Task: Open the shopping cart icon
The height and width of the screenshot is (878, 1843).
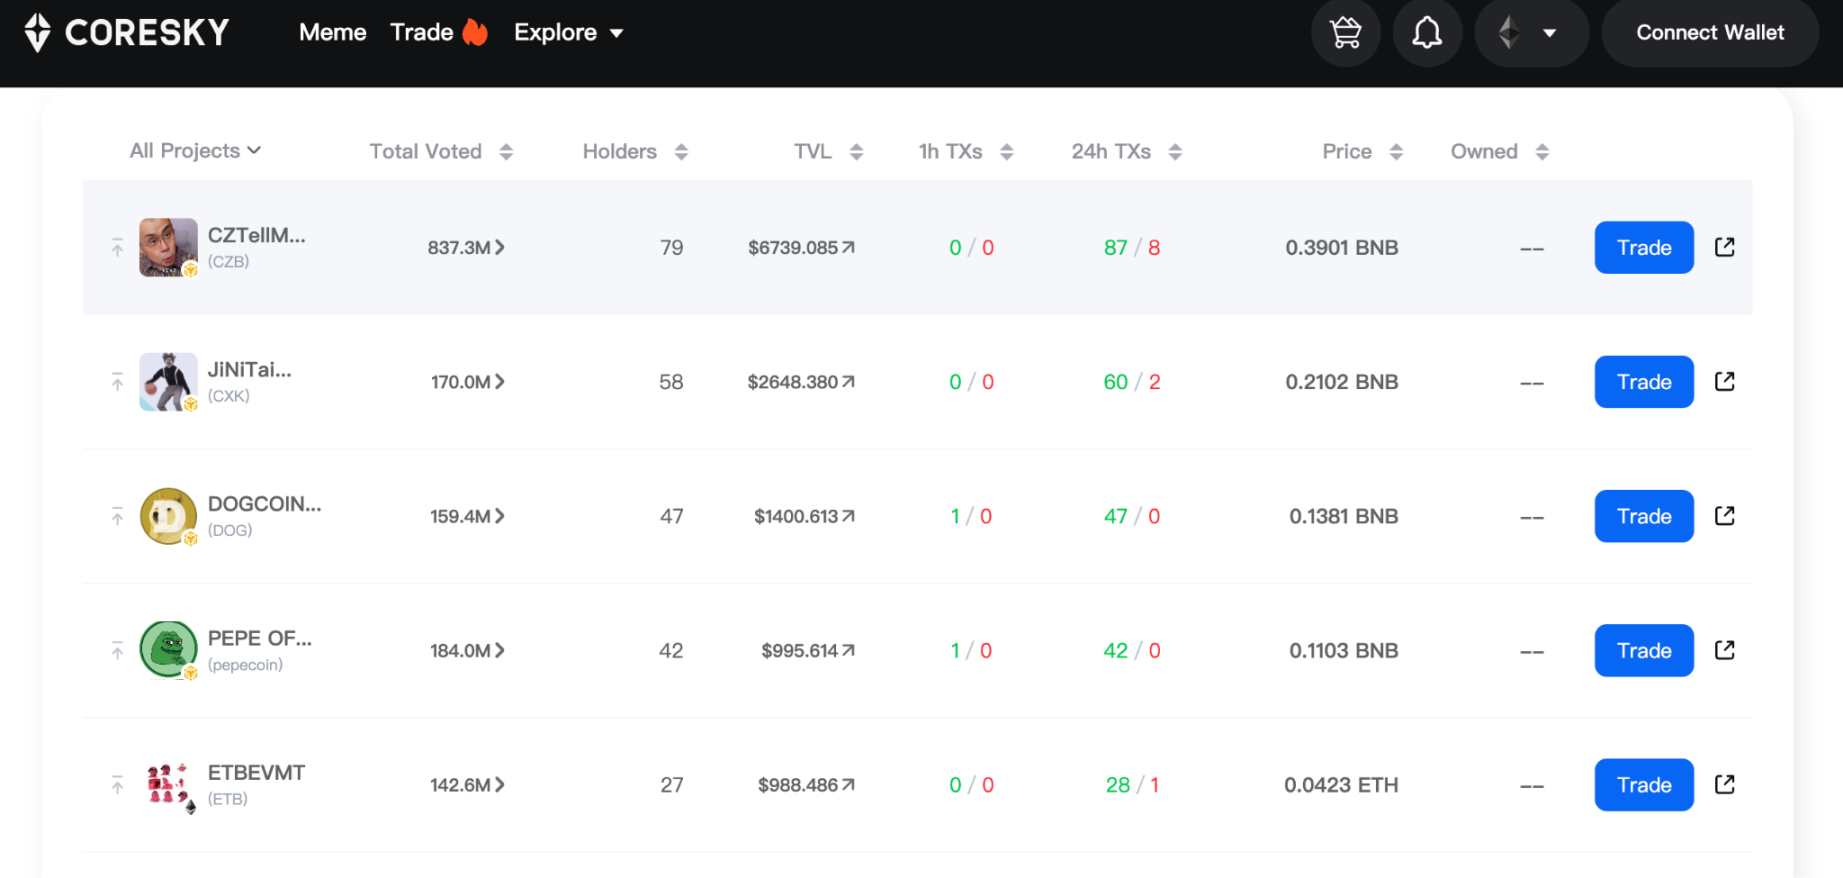Action: [x=1345, y=33]
